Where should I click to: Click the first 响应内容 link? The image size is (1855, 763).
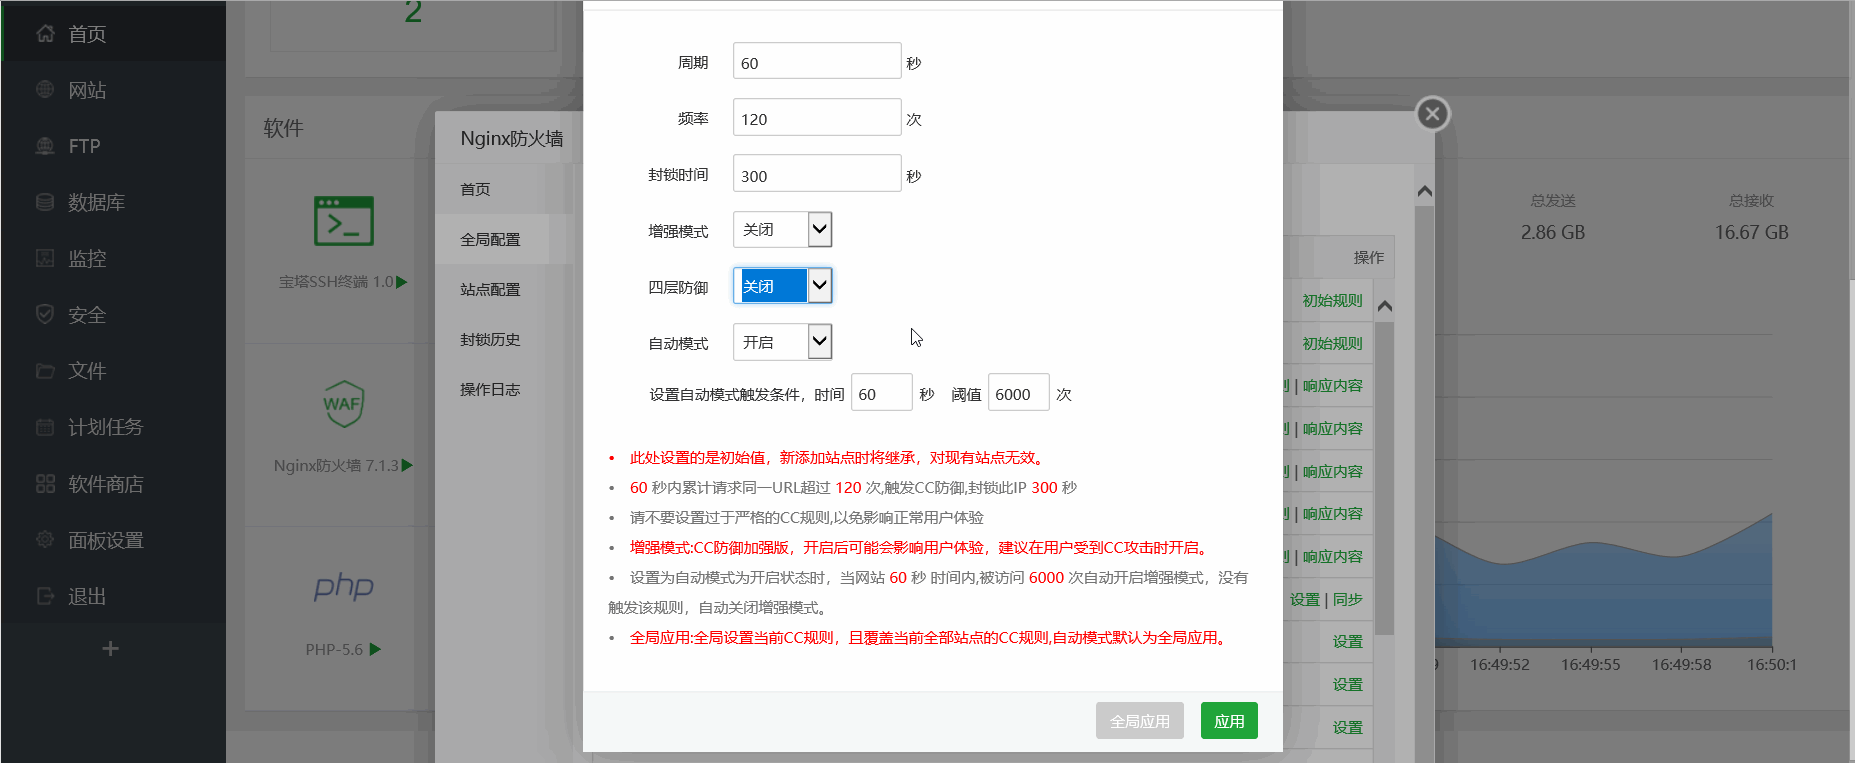(x=1333, y=386)
